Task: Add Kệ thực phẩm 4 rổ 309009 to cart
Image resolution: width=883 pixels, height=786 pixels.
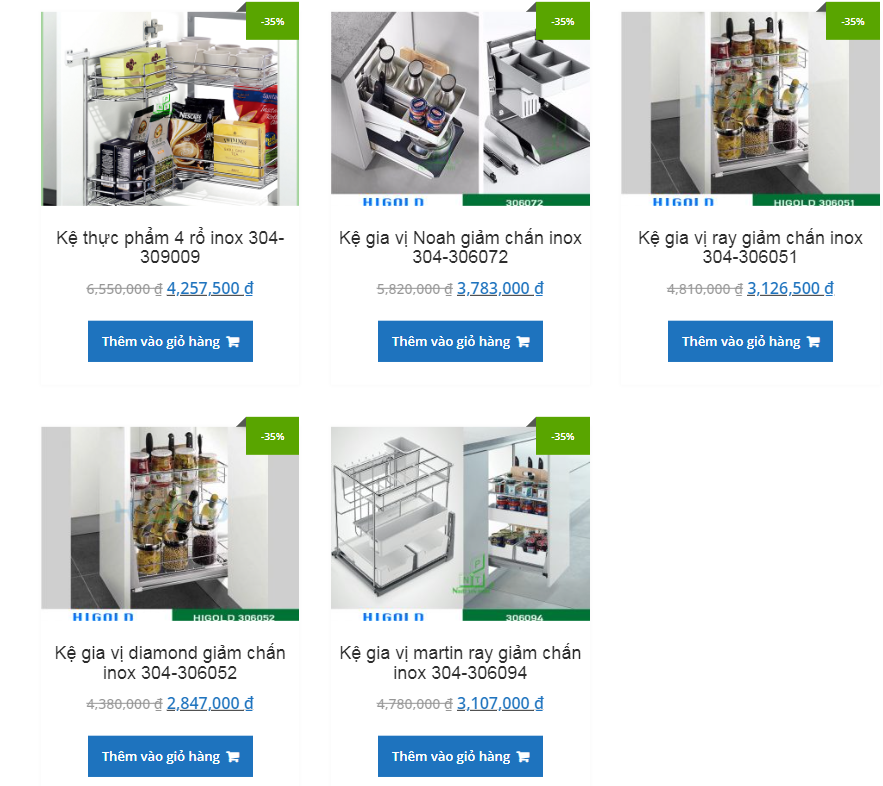Action: click(x=170, y=341)
